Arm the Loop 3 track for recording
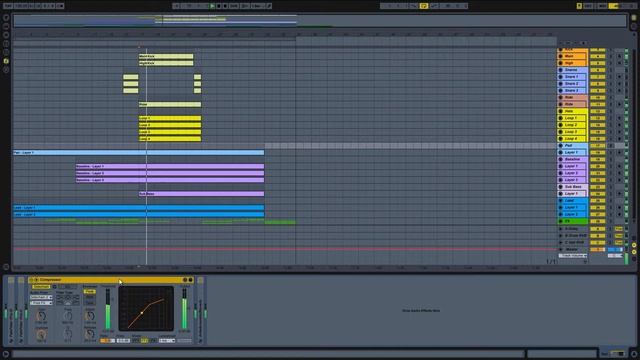Image resolution: width=640 pixels, height=360 pixels. [620, 132]
